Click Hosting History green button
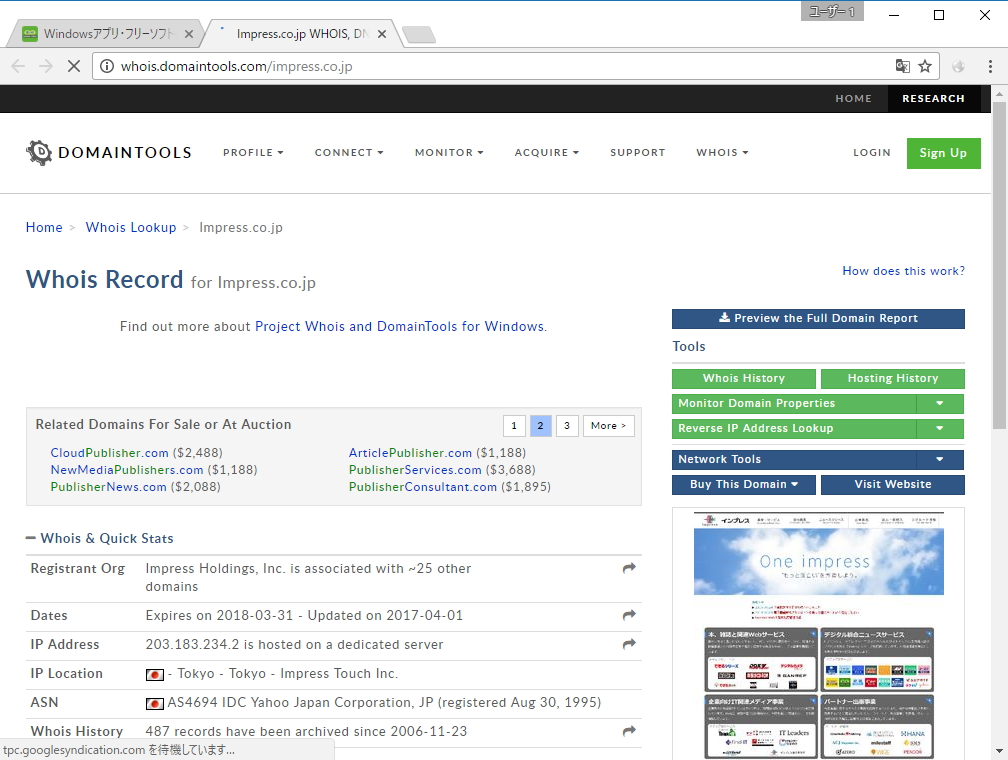The image size is (1008, 760). pos(893,378)
